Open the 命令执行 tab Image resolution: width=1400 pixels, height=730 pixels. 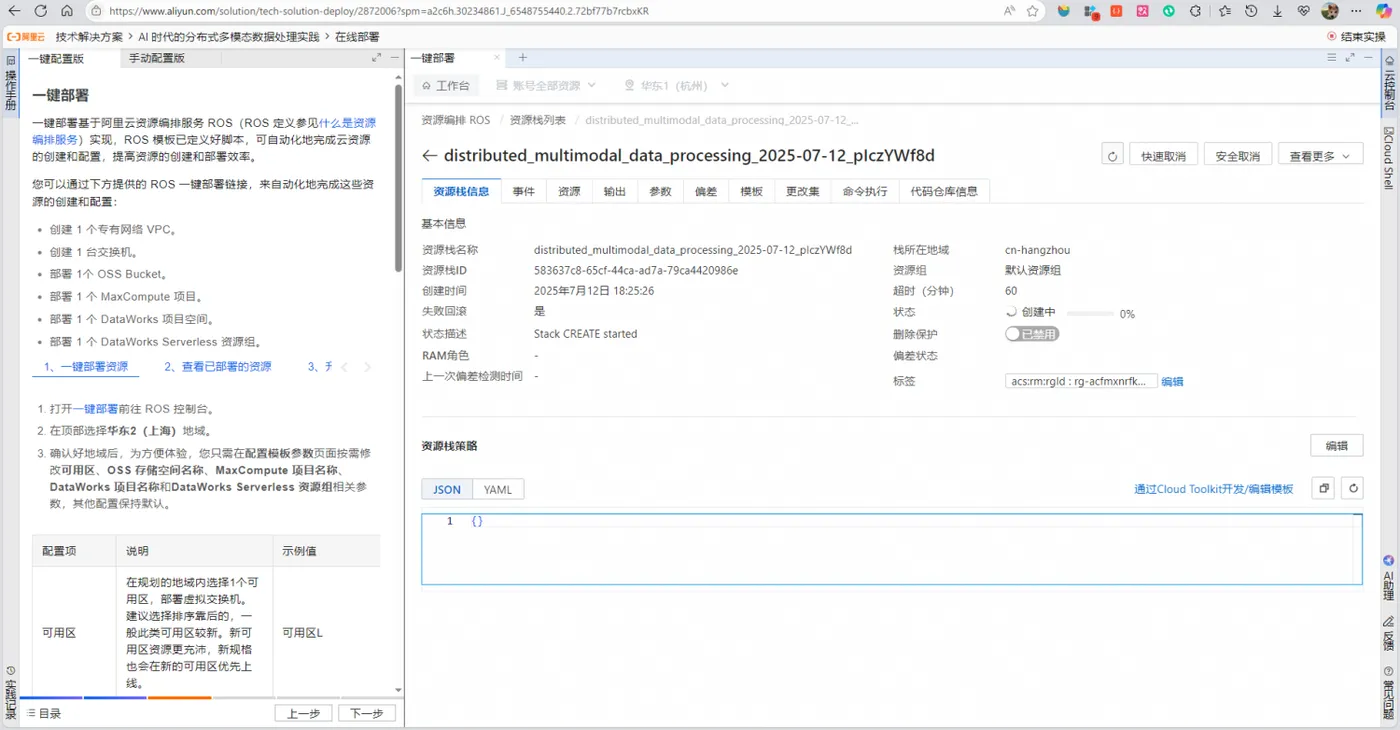click(865, 191)
